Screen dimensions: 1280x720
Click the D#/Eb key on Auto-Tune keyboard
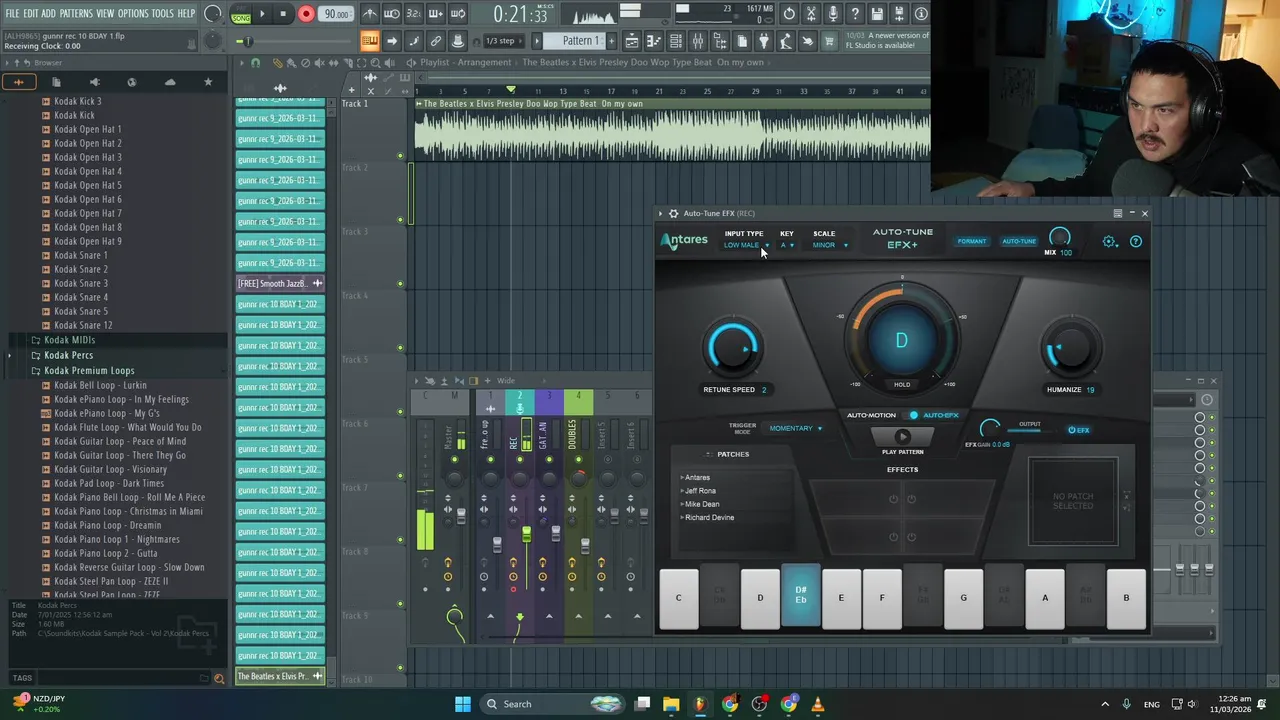(x=800, y=597)
